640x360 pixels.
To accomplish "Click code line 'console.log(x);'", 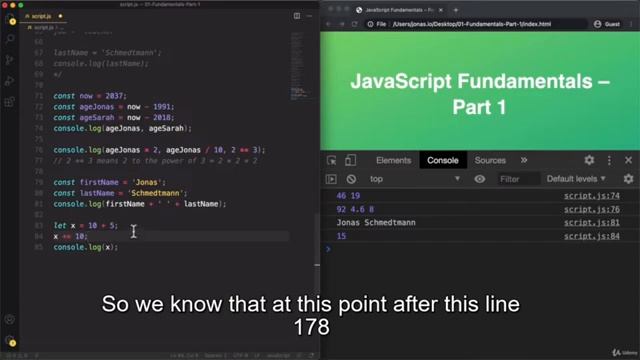I will pyautogui.click(x=85, y=247).
